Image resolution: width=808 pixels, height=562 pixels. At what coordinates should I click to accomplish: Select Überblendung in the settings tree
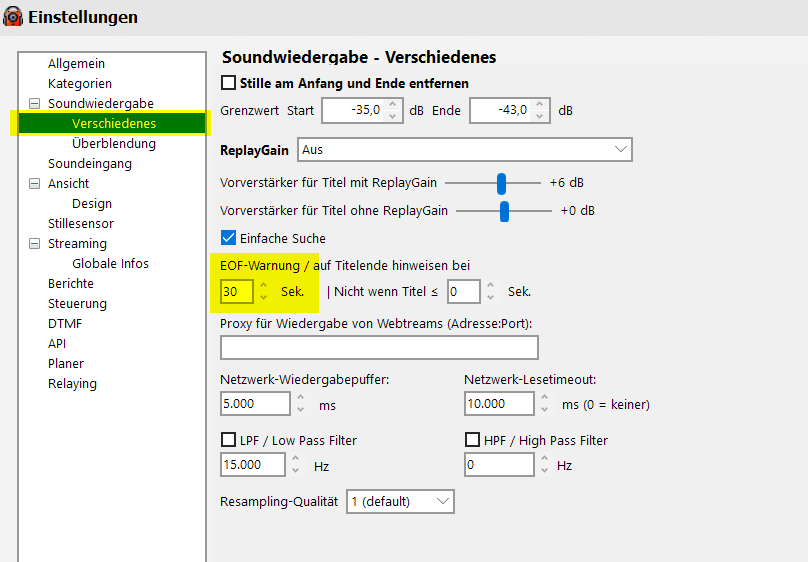tap(114, 143)
